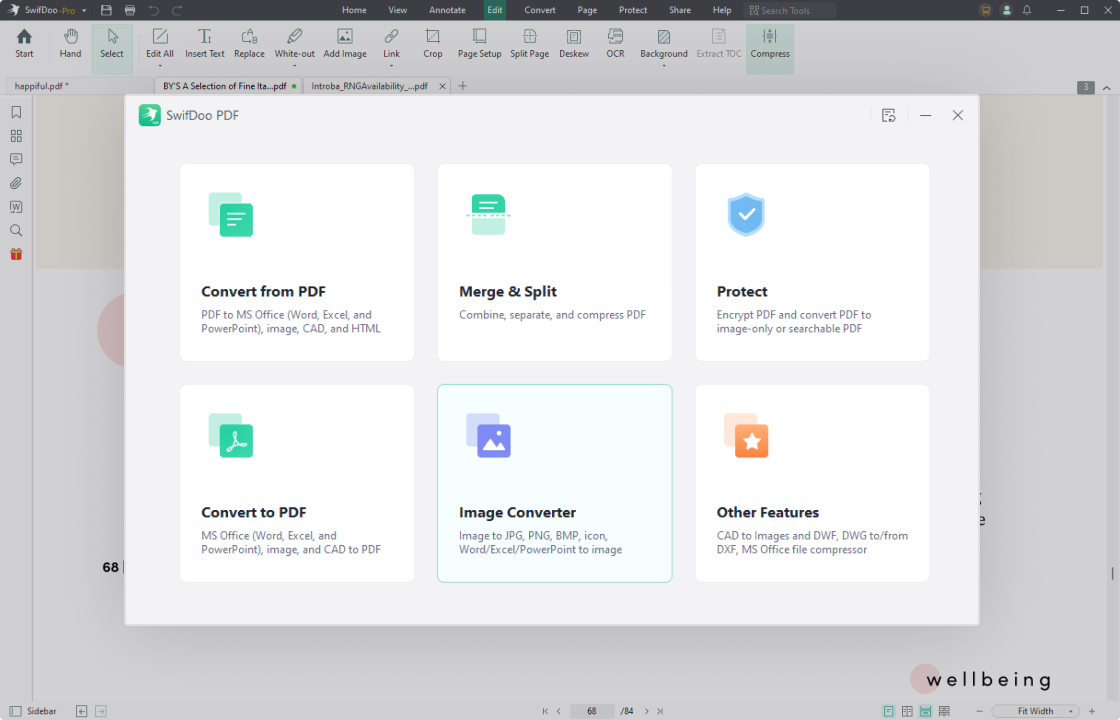This screenshot has width=1120, height=720.
Task: Open the history icon in SwifDoo PDF dialog header
Action: pyautogui.click(x=889, y=115)
